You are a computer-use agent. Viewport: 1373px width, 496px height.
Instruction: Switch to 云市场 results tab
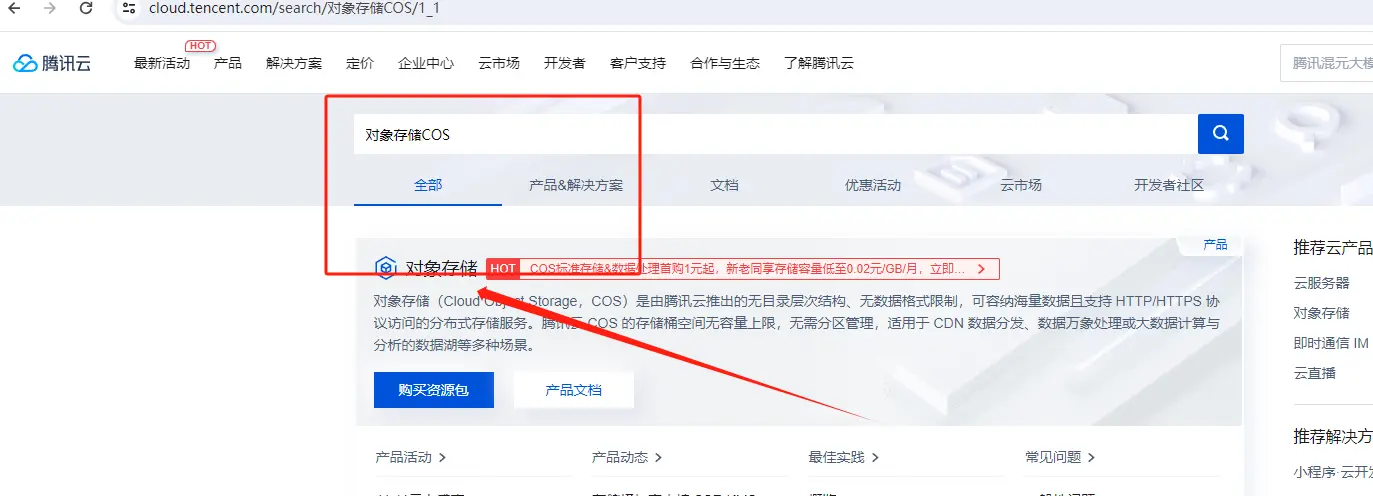[x=1021, y=185]
